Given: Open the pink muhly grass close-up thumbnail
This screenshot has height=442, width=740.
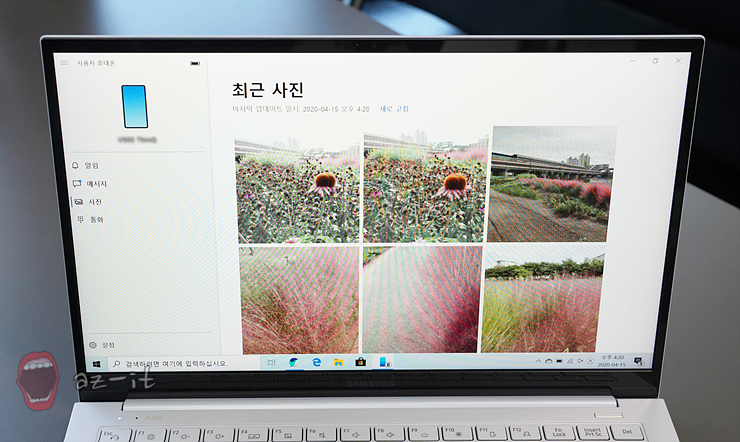Looking at the screenshot, I should click(300, 300).
